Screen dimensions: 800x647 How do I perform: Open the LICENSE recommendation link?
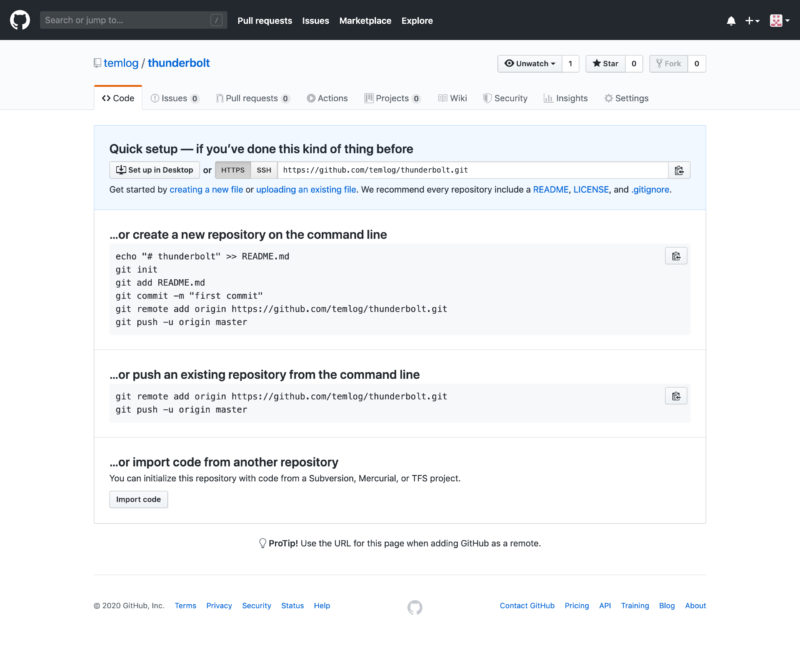[x=591, y=190]
